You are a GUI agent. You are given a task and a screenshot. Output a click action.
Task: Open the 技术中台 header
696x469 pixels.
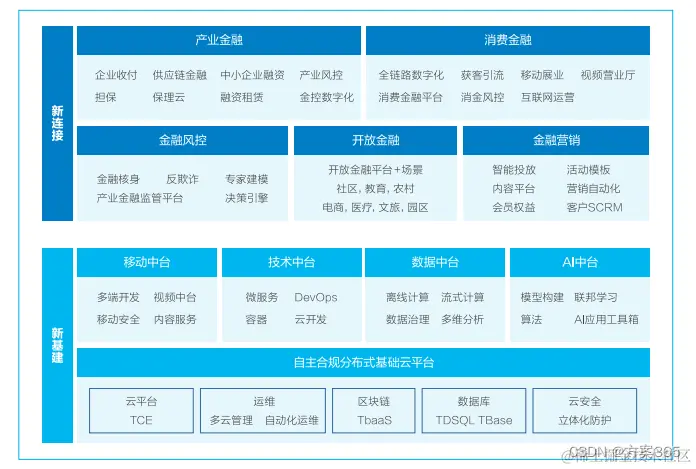[292, 262]
